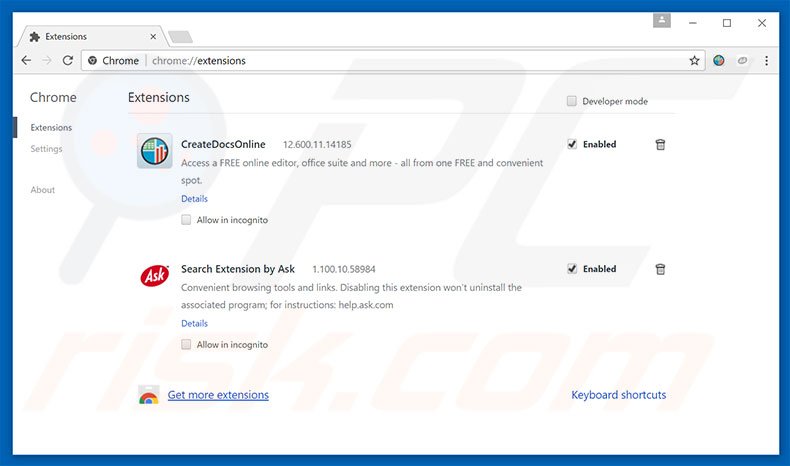The height and width of the screenshot is (466, 790).
Task: Click the Chrome site info icon in address bar
Action: [x=92, y=60]
